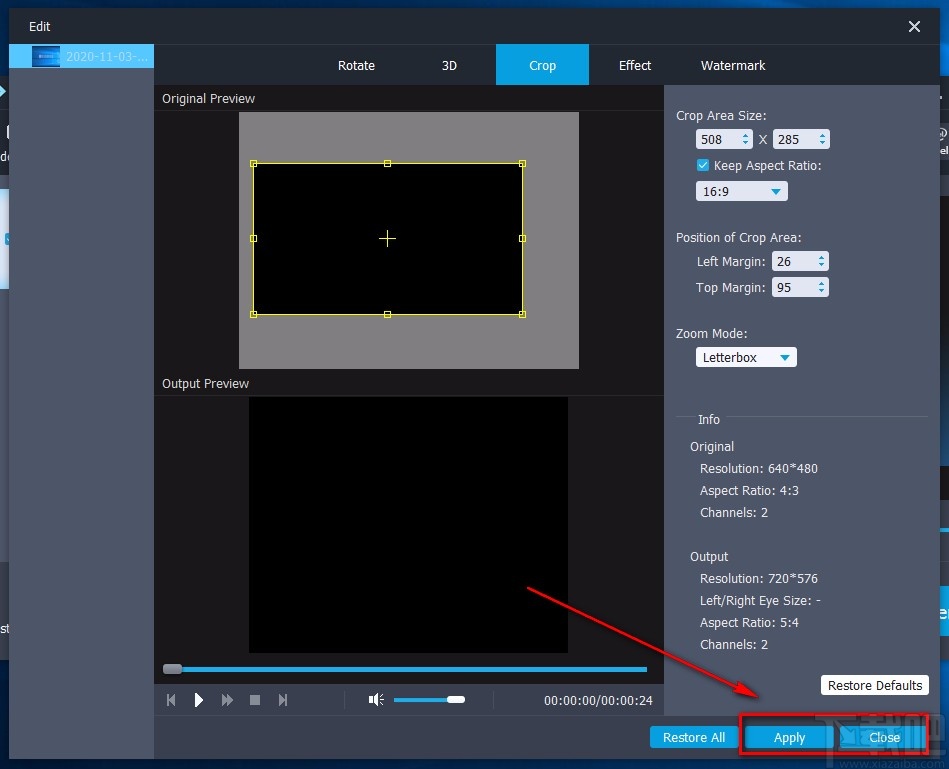This screenshot has height=769, width=949.
Task: Stop video playback
Action: point(253,699)
